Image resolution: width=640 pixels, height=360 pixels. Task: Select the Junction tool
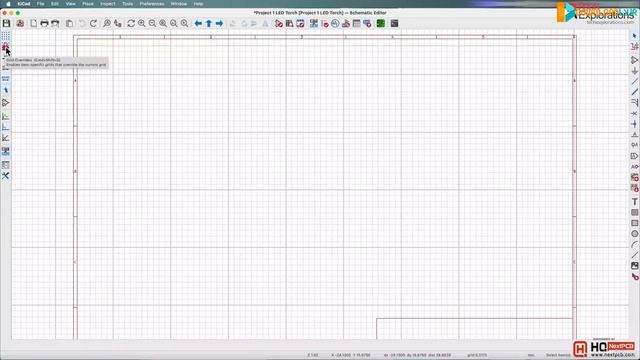pyautogui.click(x=634, y=124)
